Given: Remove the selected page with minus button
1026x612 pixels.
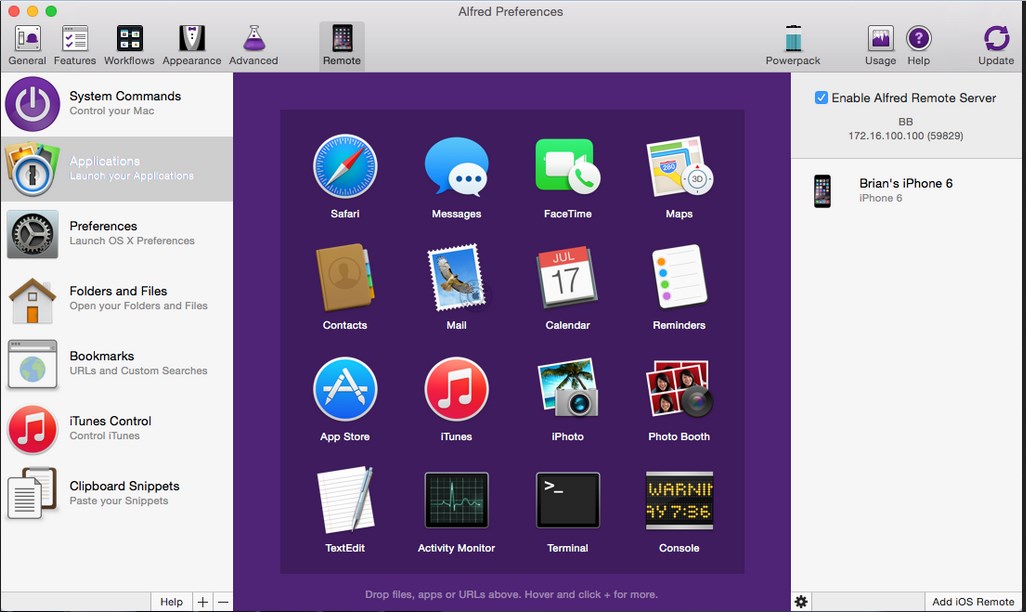Looking at the screenshot, I should (x=222, y=601).
